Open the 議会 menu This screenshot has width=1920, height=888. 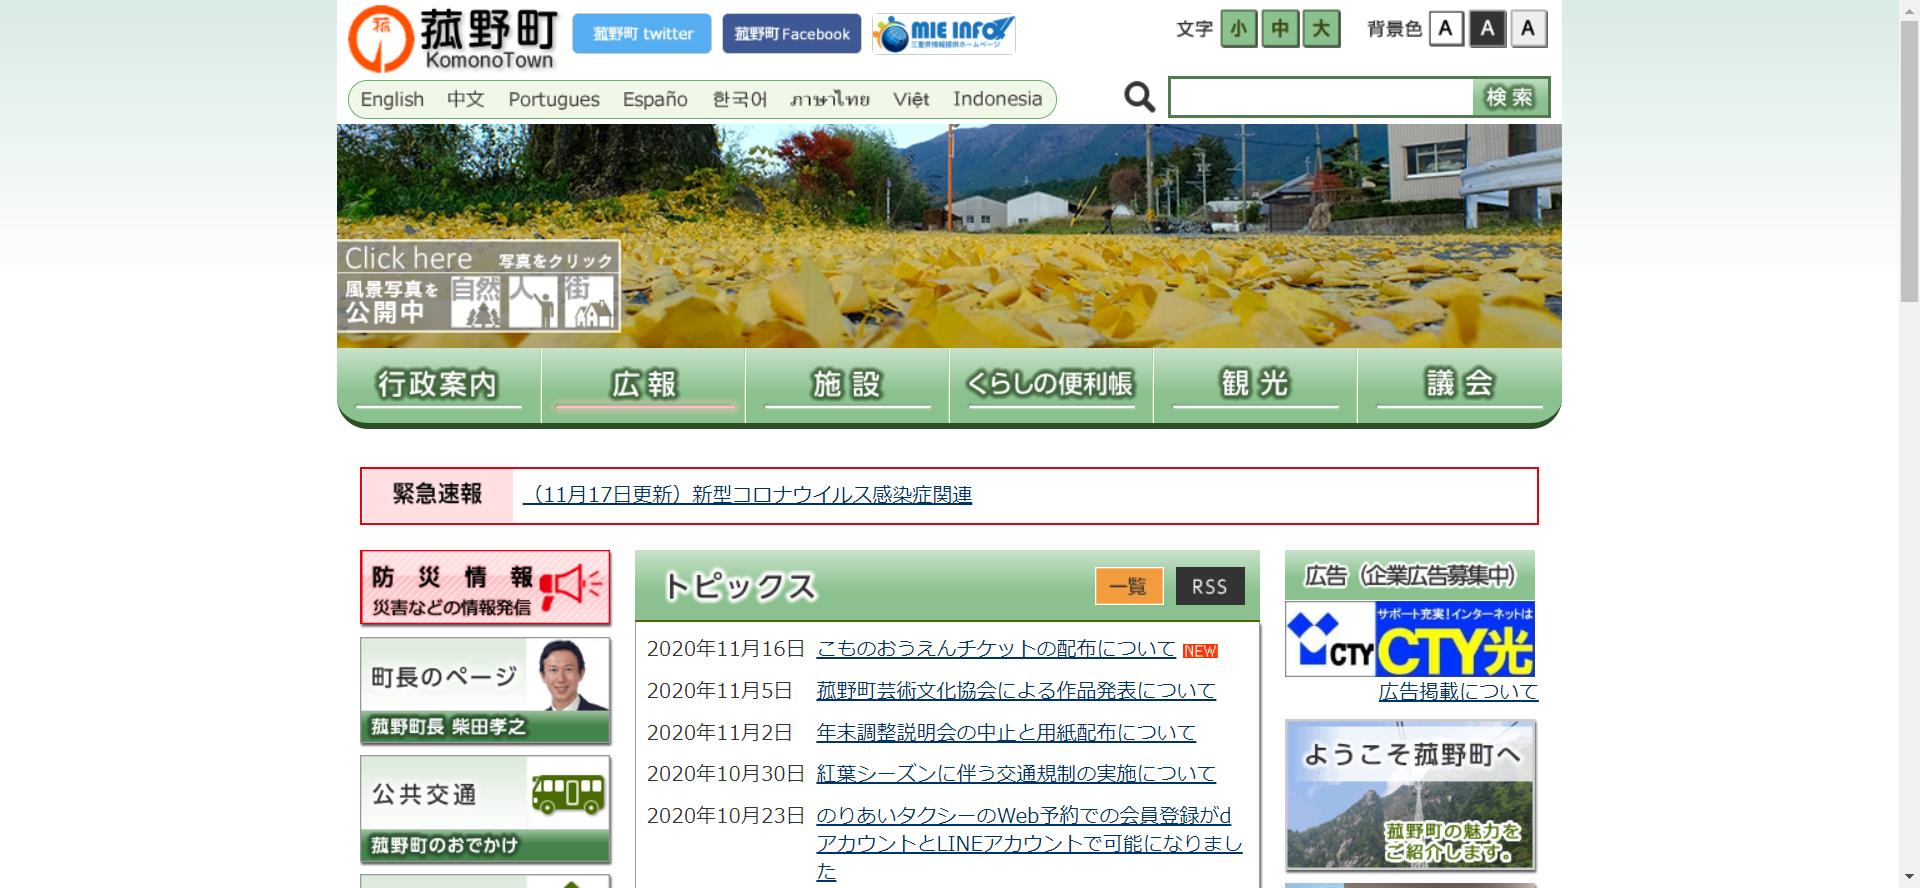click(x=1459, y=385)
